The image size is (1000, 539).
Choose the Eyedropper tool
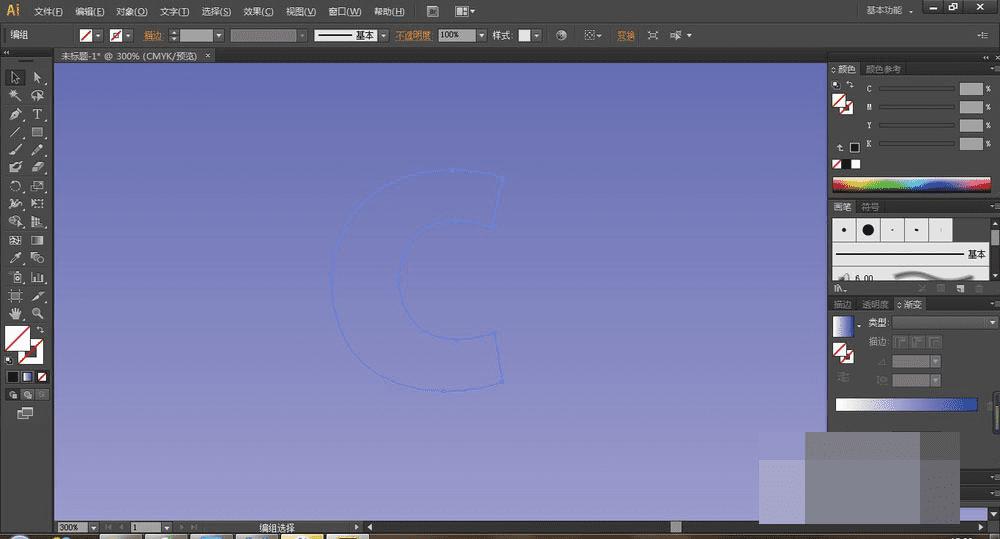15,258
